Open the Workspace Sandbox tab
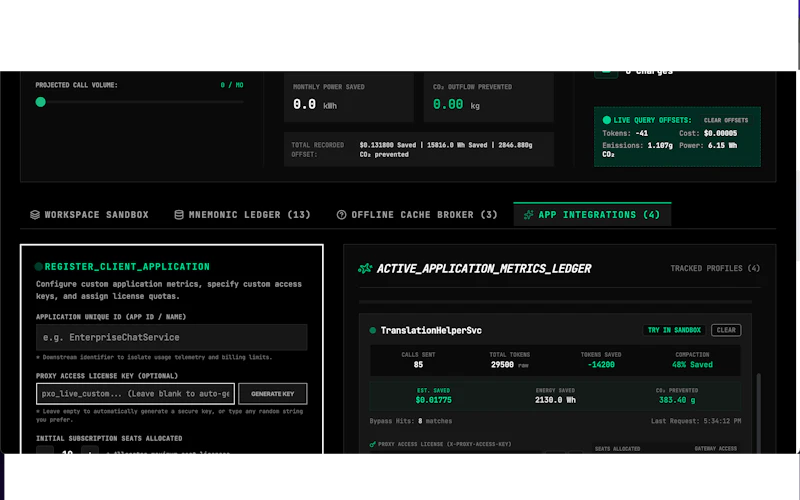The image size is (800, 500). click(89, 215)
